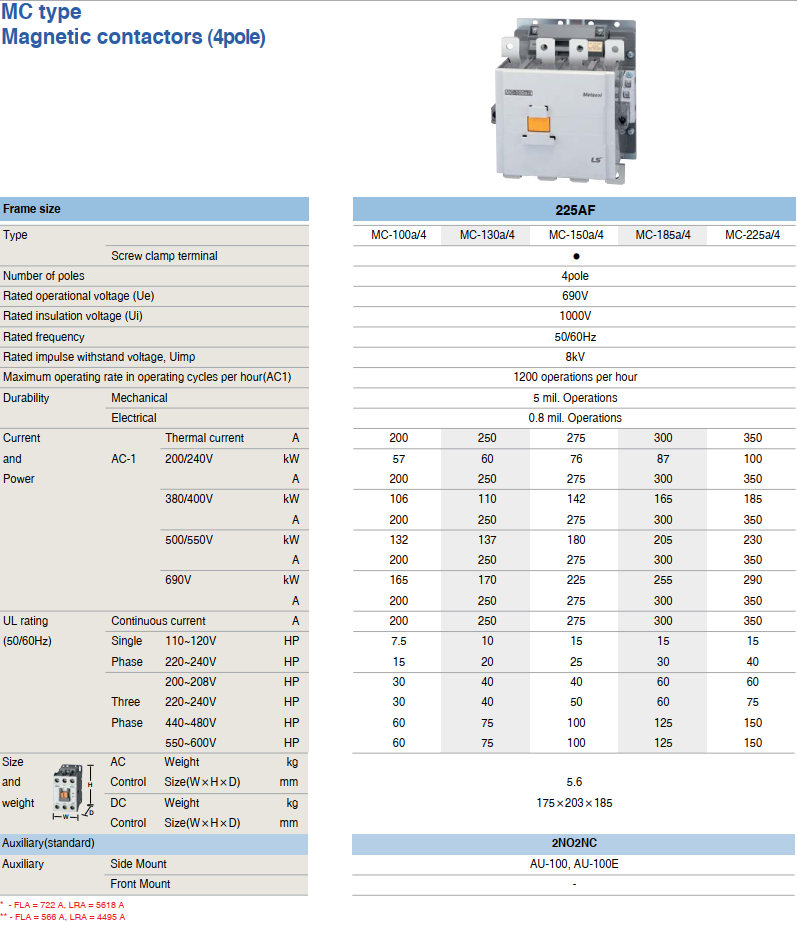Viewport: 798px width, 926px height.
Task: Click the '550~600V' three phase label
Action: click(x=191, y=742)
